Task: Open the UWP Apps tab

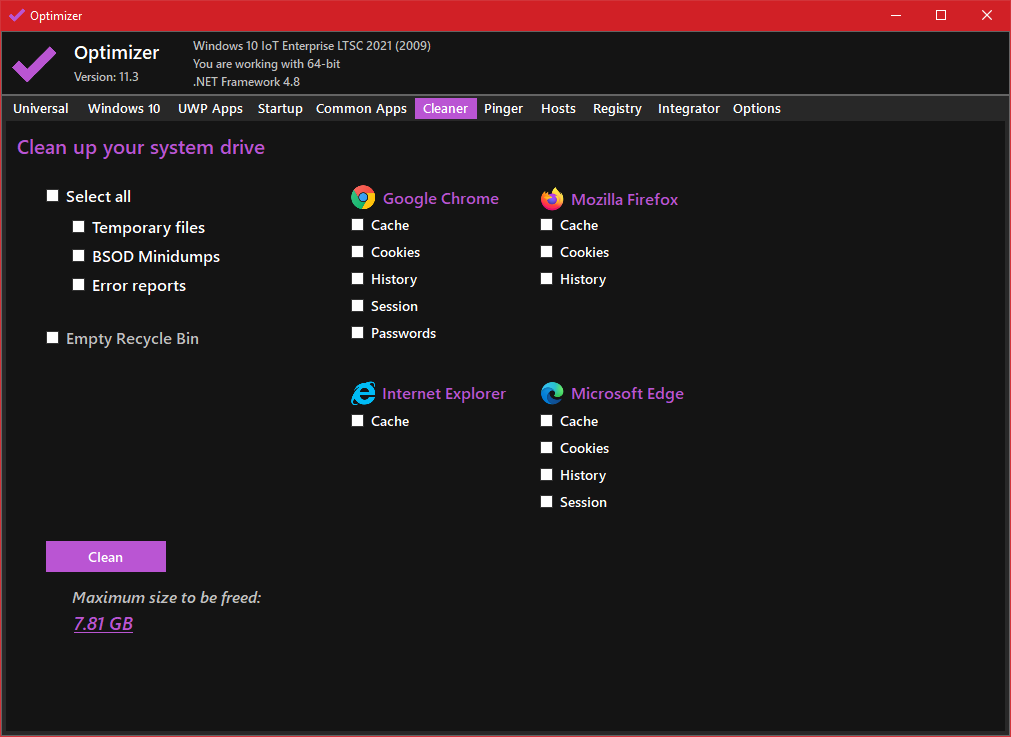Action: click(x=210, y=108)
